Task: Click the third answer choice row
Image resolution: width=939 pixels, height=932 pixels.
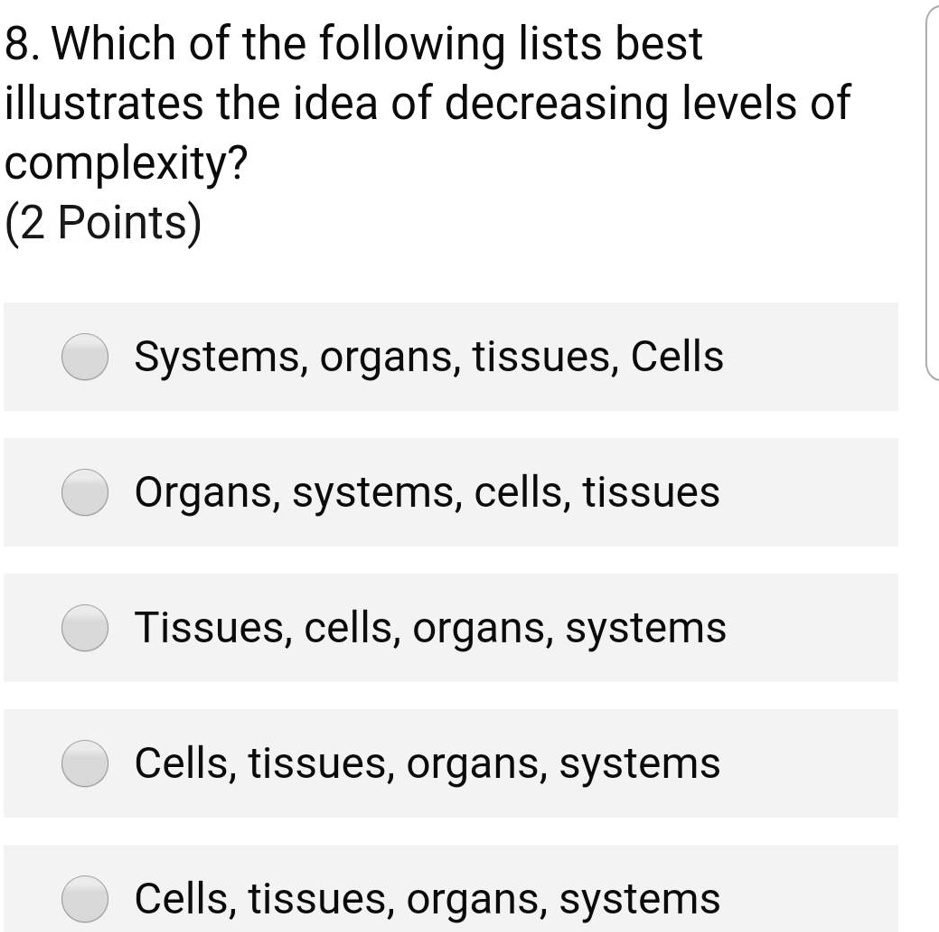Action: [x=450, y=627]
